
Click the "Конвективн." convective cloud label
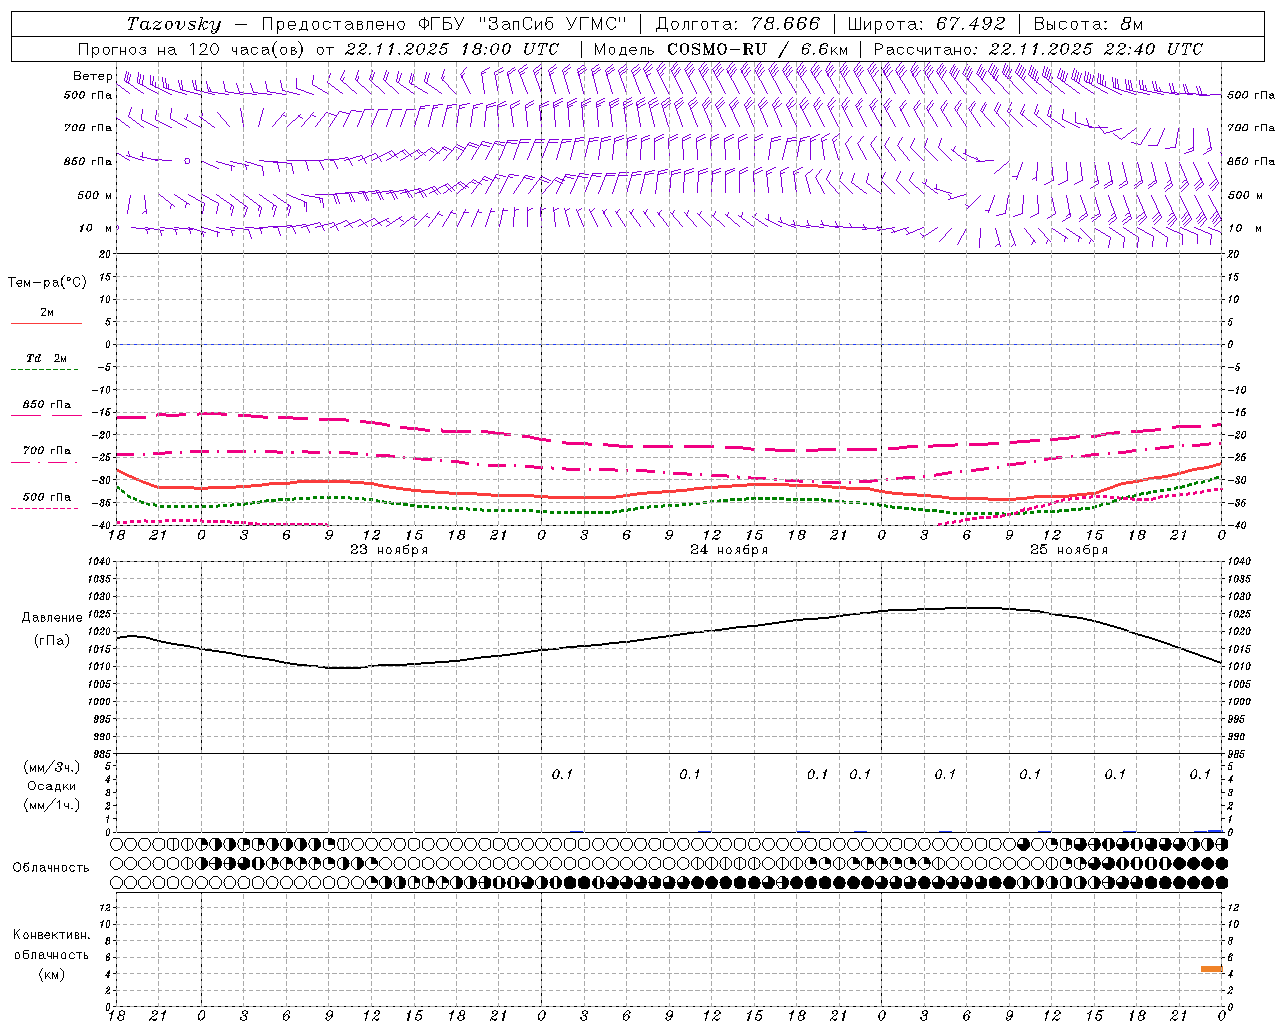[x=51, y=935]
